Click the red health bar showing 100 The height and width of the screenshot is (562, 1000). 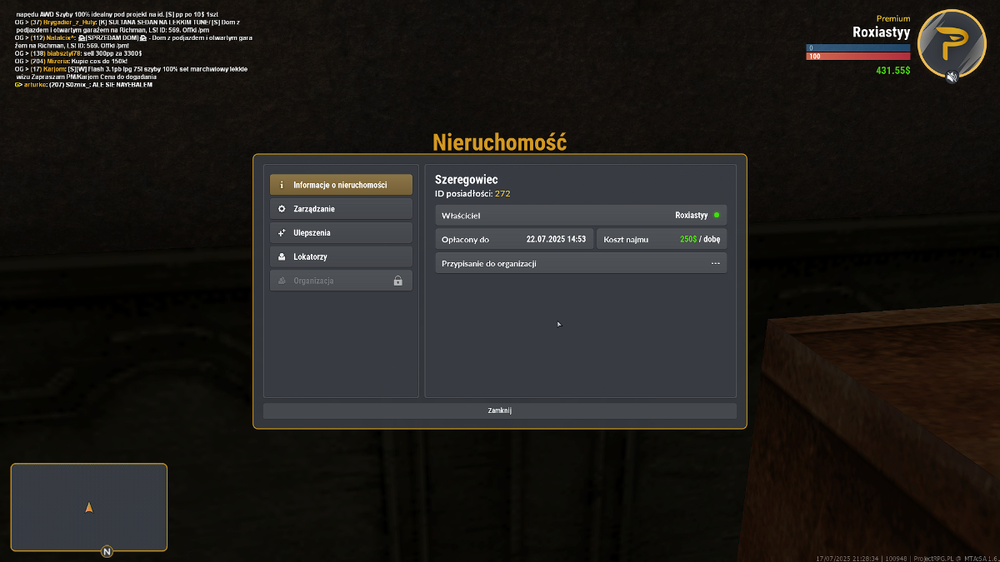tap(858, 56)
